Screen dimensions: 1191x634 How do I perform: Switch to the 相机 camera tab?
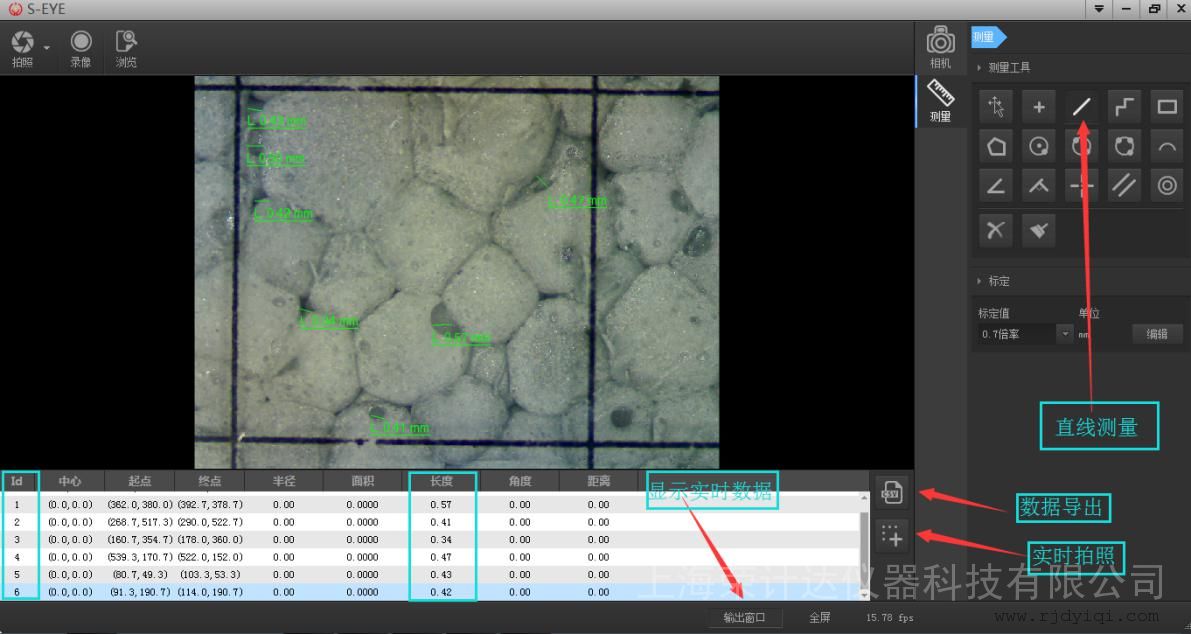(x=940, y=46)
